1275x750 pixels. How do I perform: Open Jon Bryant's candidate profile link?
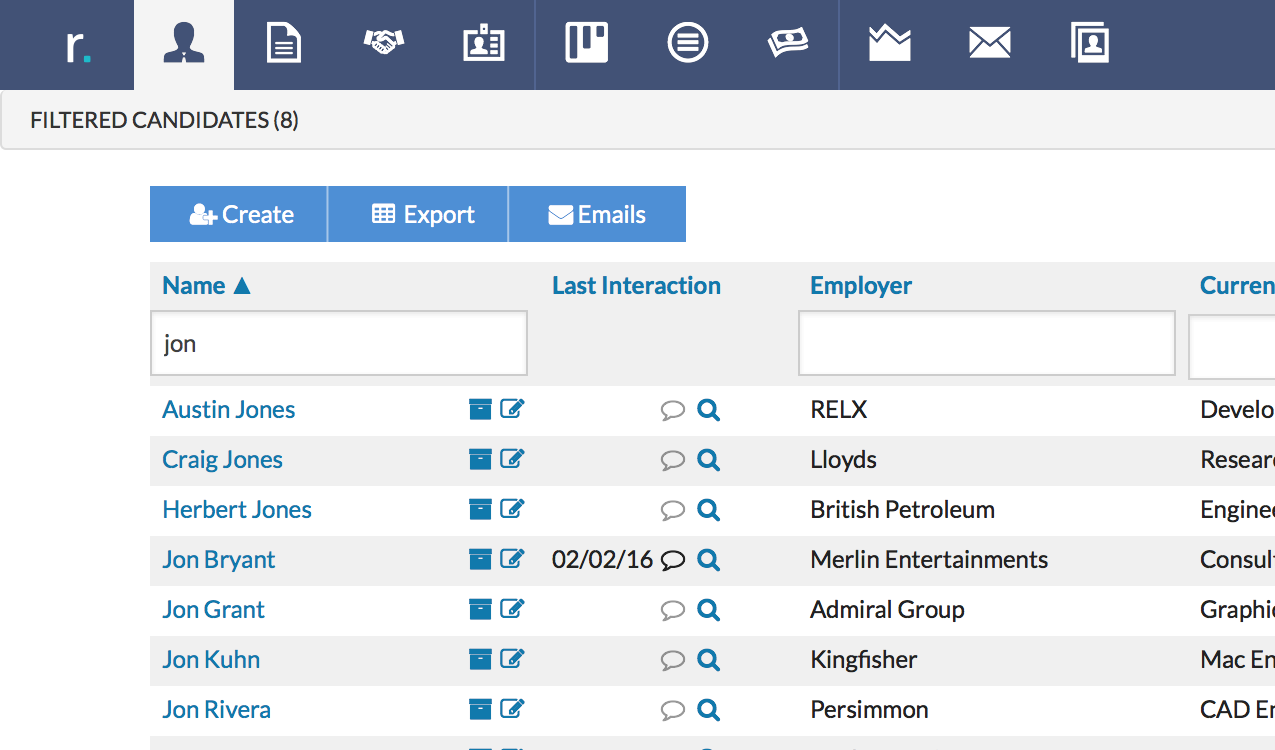(219, 559)
